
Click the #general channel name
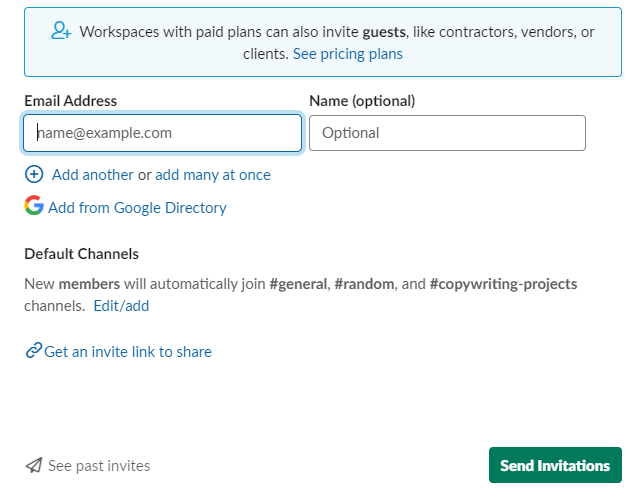(x=298, y=284)
